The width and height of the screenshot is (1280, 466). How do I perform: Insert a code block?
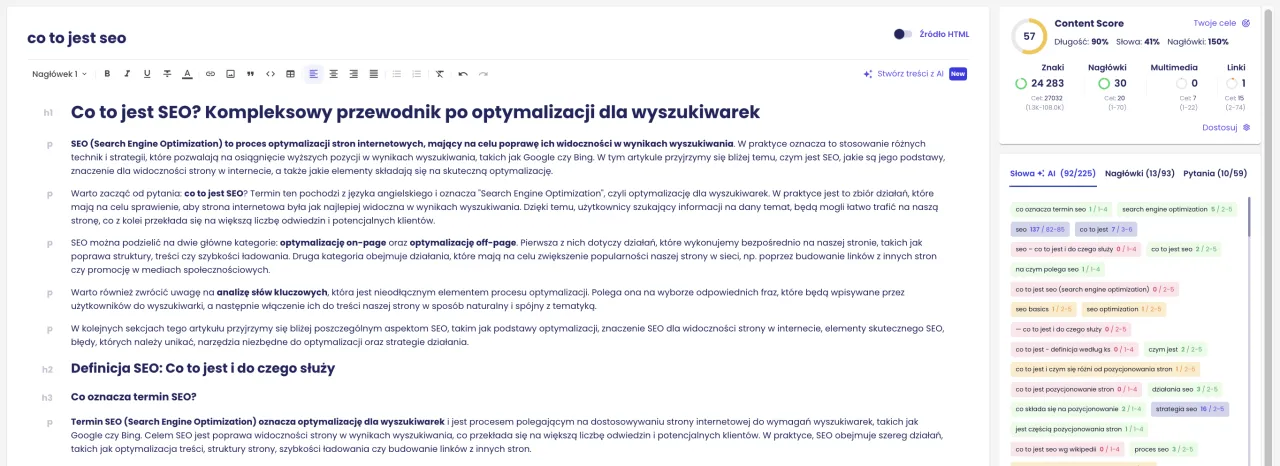pyautogui.click(x=270, y=74)
